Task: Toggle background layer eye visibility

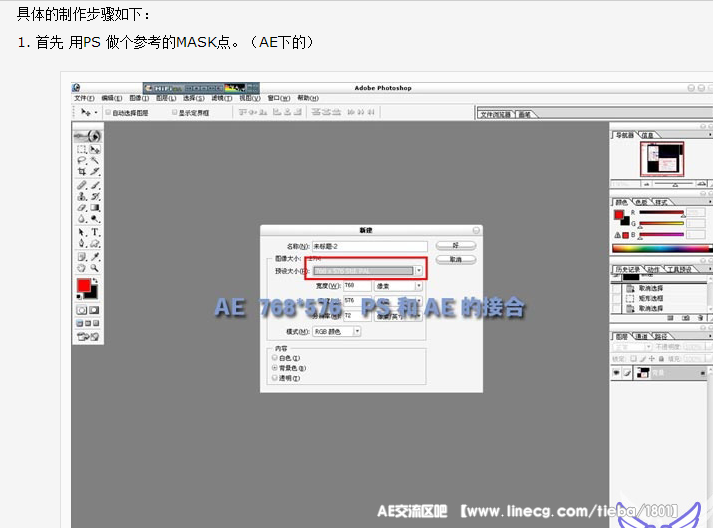Action: (617, 373)
